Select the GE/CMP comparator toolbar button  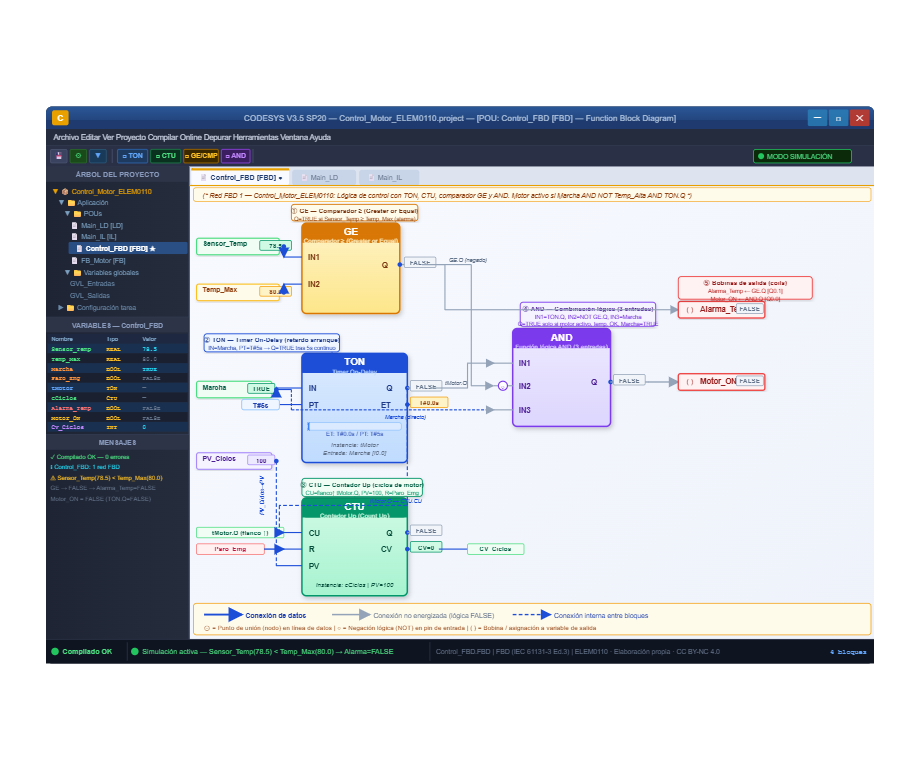201,156
